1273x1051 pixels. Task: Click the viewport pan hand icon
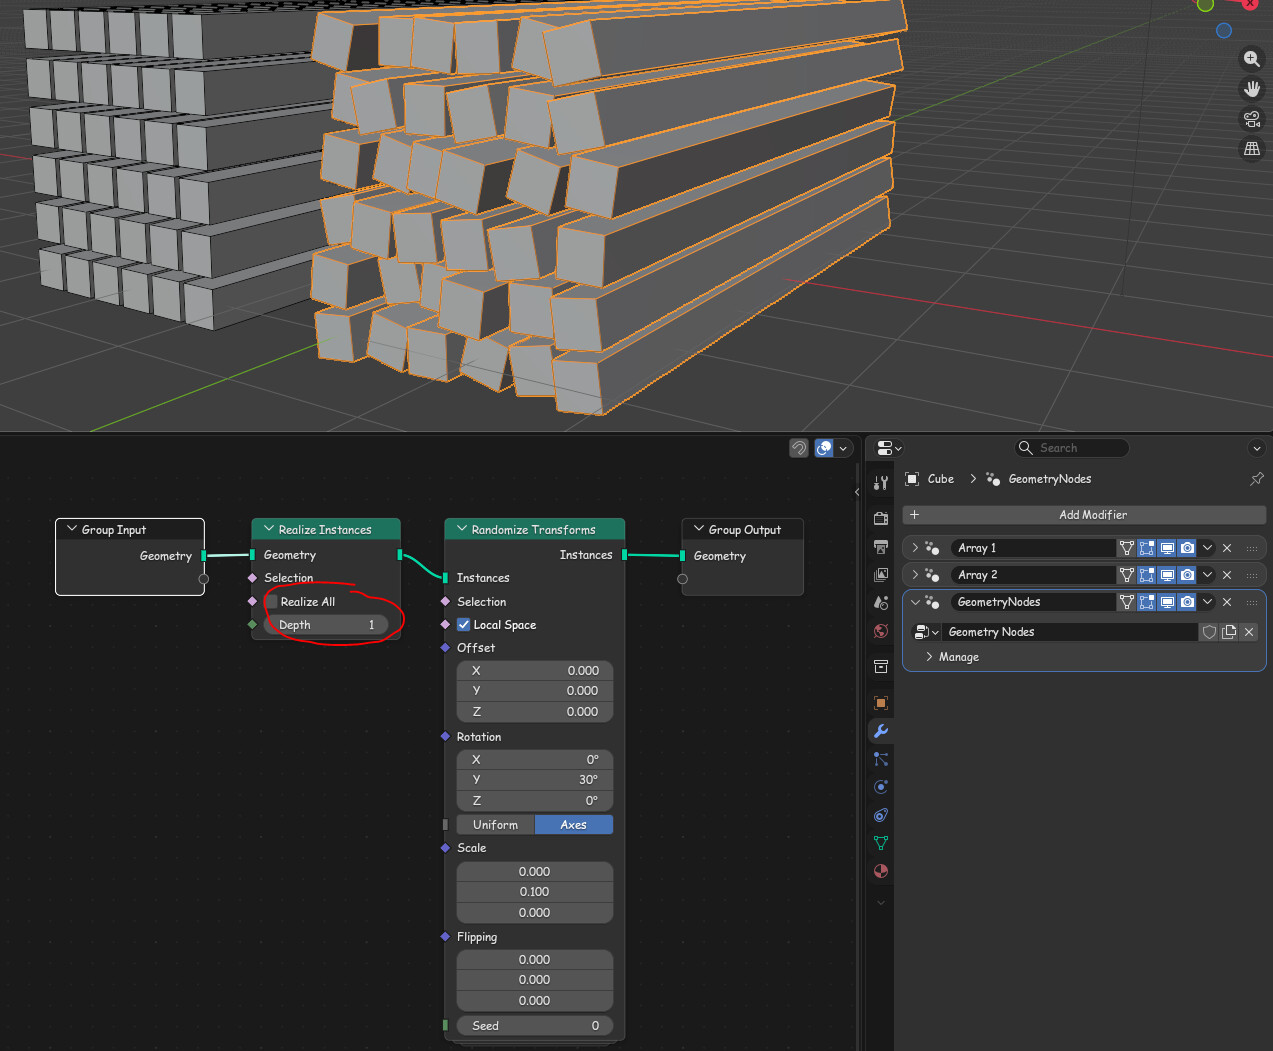click(x=1251, y=89)
